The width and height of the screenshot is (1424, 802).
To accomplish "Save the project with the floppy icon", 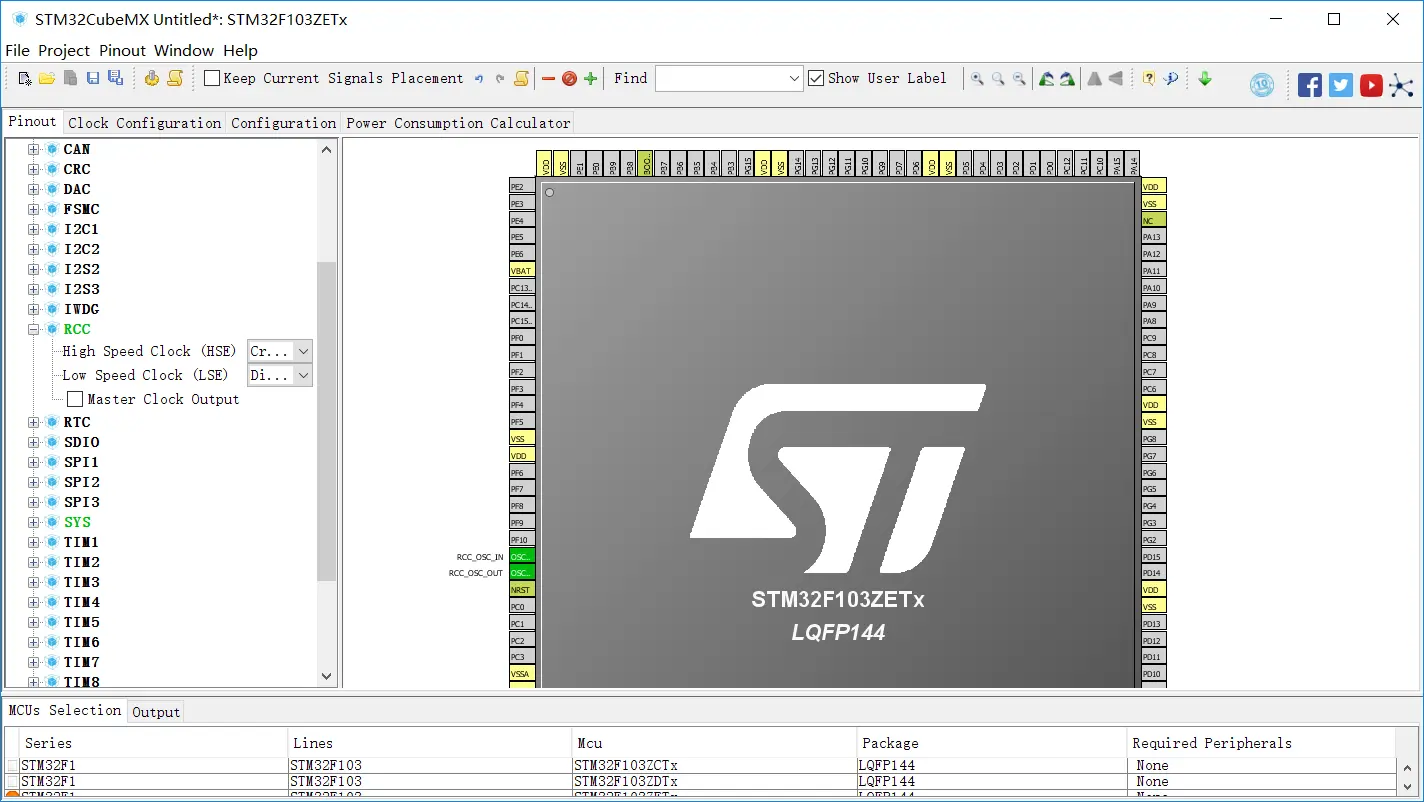I will pos(93,78).
